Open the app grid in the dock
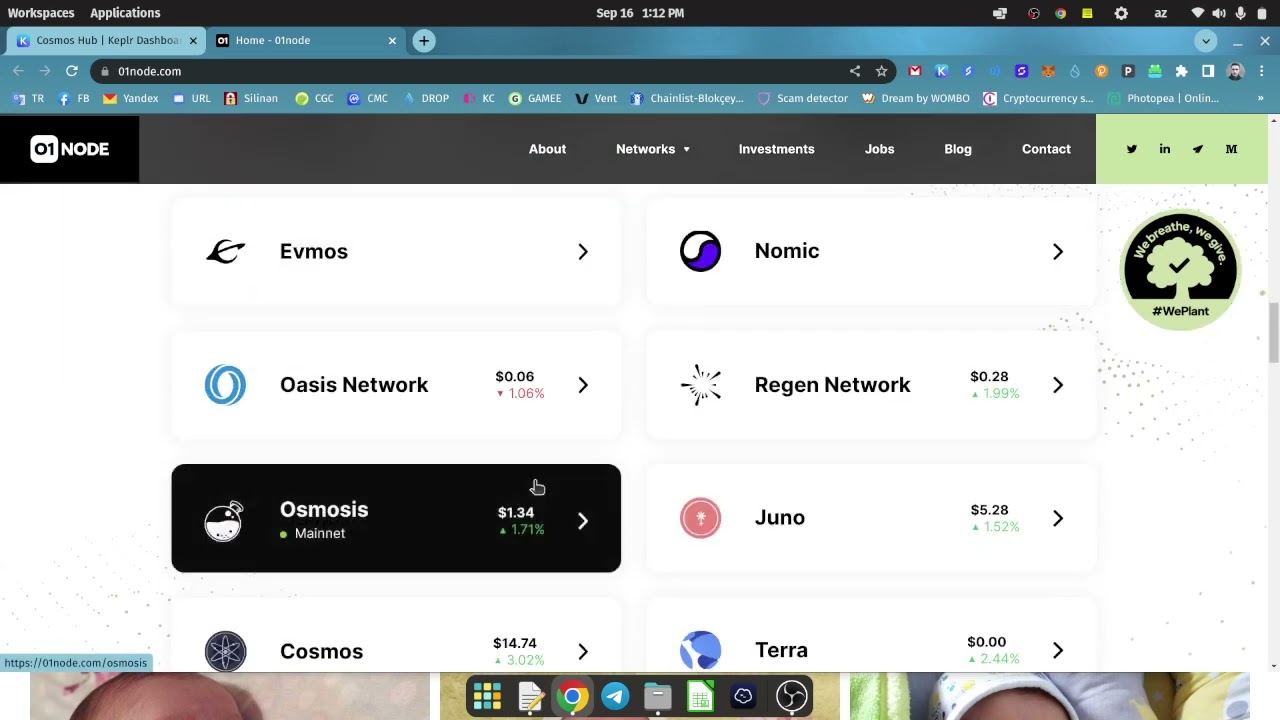This screenshot has height=720, width=1280. click(x=487, y=696)
